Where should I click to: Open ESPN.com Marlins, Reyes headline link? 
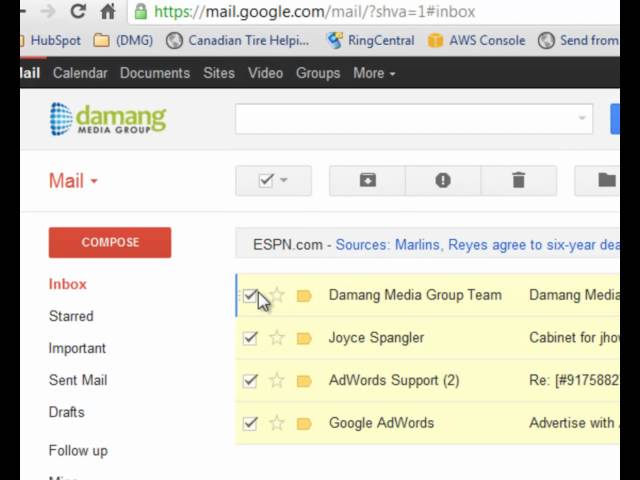pos(478,245)
